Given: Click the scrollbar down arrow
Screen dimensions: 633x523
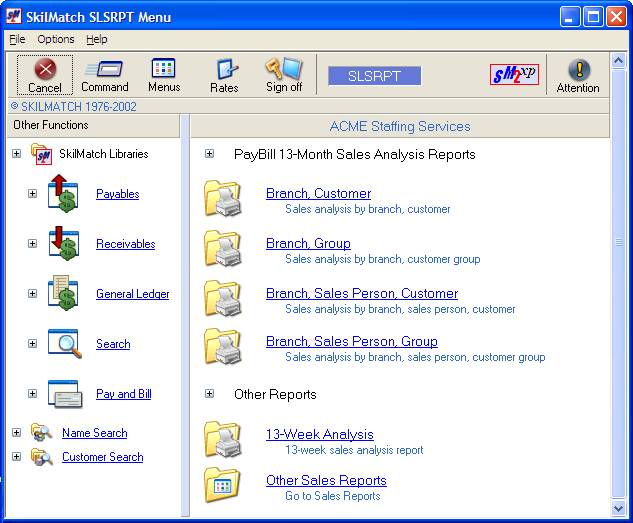Looking at the screenshot, I should point(618,508).
